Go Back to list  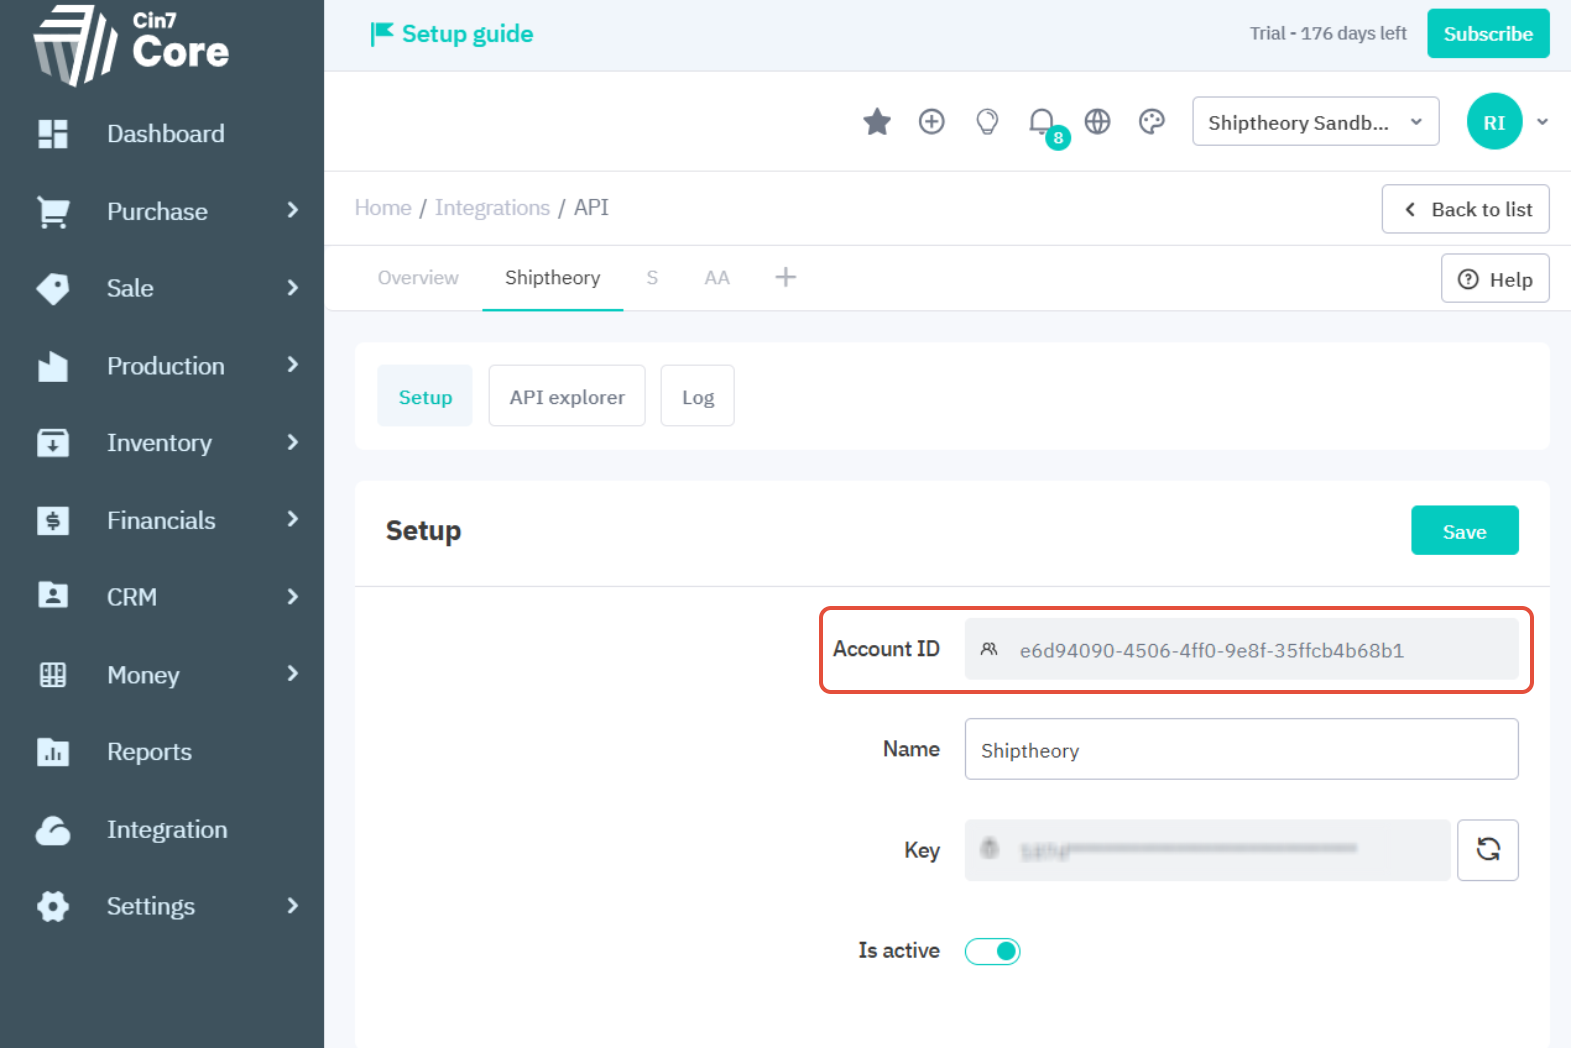click(x=1466, y=209)
